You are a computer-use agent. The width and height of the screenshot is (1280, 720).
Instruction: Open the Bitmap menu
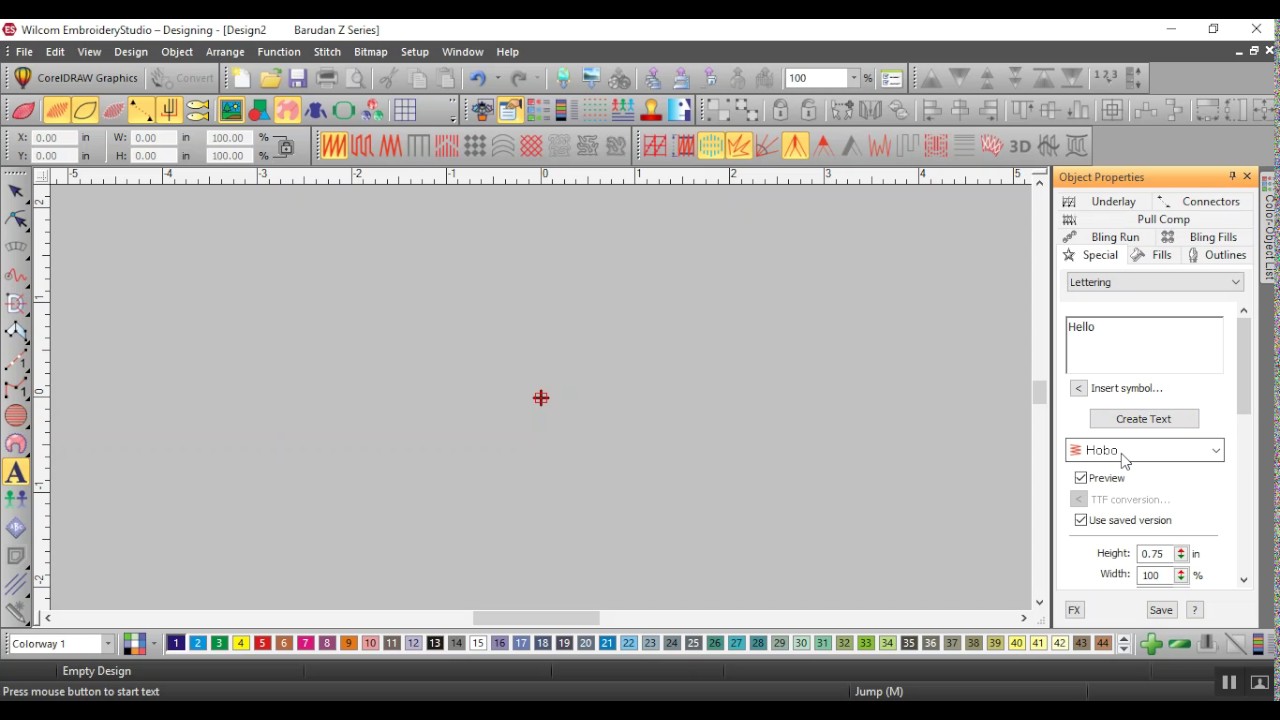coord(370,52)
